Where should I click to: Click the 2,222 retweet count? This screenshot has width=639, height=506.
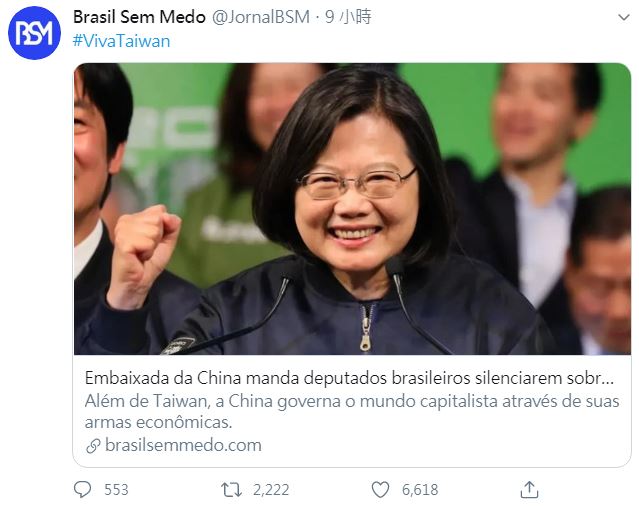click(271, 489)
